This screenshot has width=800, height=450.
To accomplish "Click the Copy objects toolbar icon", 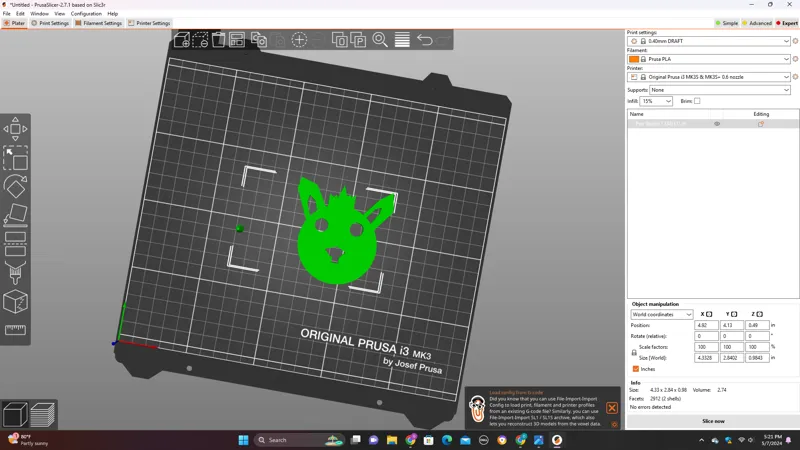I will tap(259, 40).
